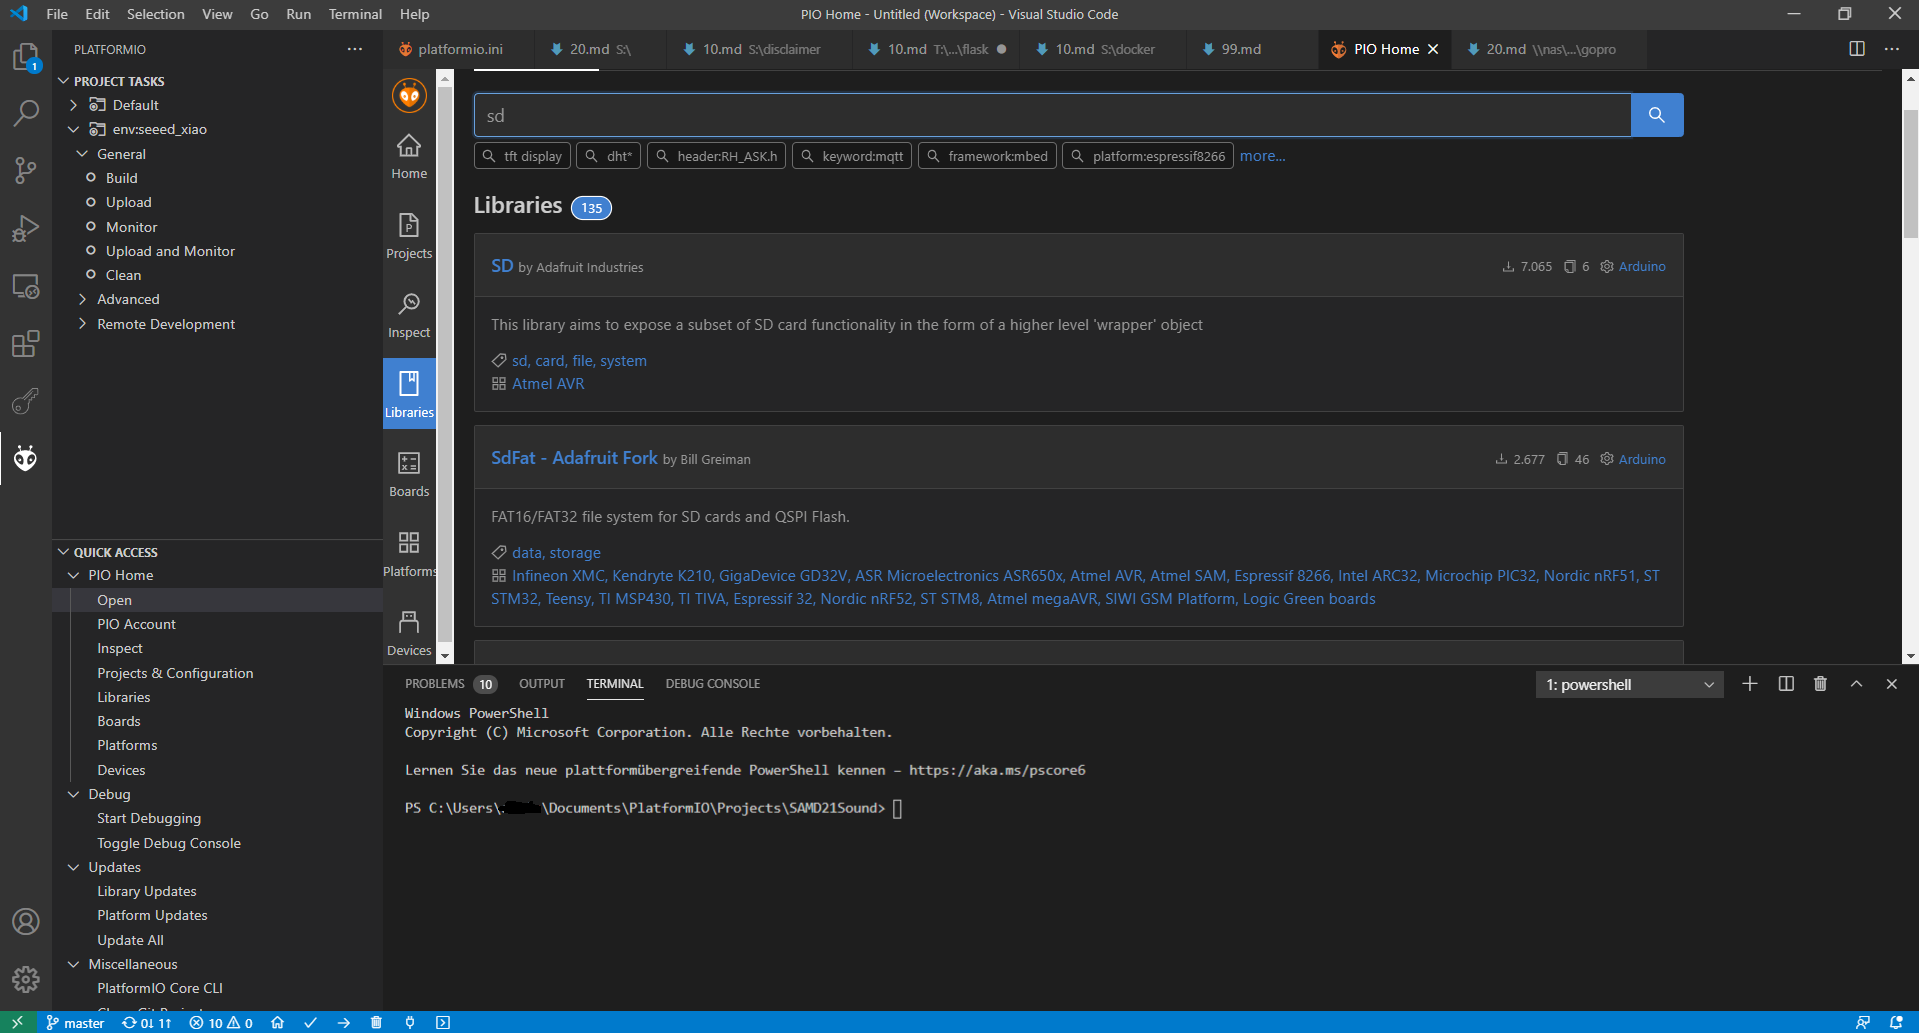Start Debugging from Quick Access
Image resolution: width=1919 pixels, height=1033 pixels.
coord(149,818)
